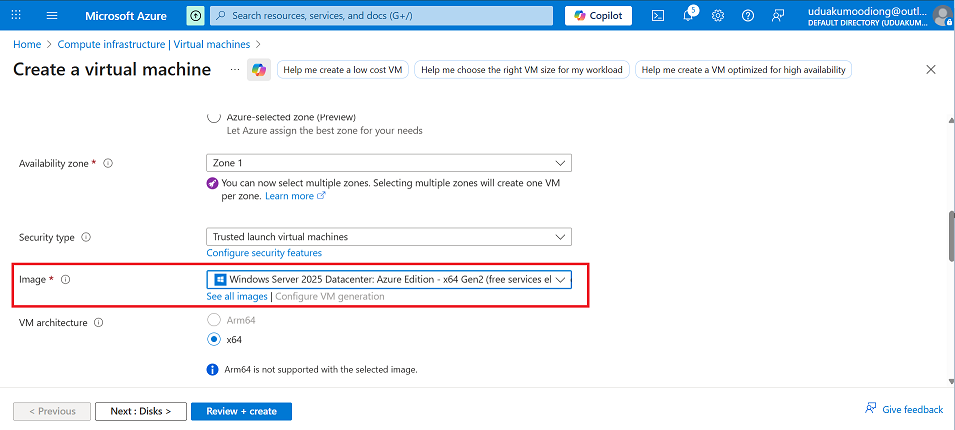
Task: Show info tooltip for VM architecture
Action: coord(99,323)
